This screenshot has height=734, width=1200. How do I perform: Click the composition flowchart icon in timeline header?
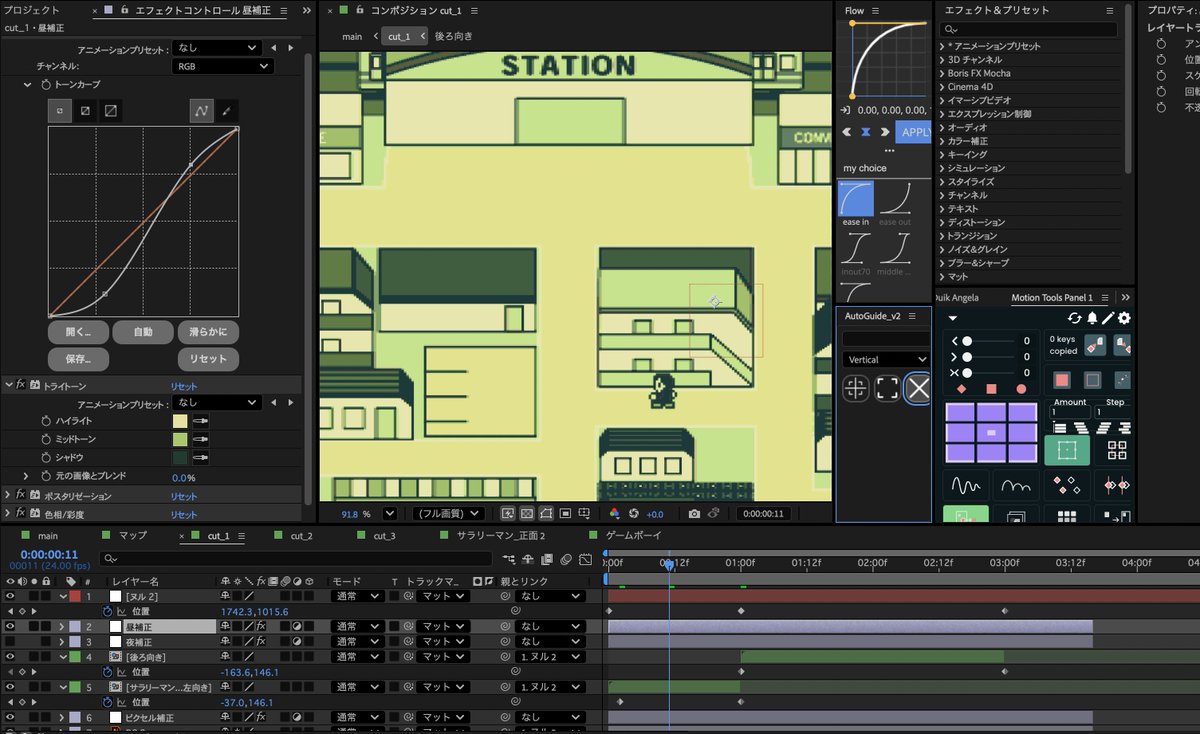pos(510,559)
